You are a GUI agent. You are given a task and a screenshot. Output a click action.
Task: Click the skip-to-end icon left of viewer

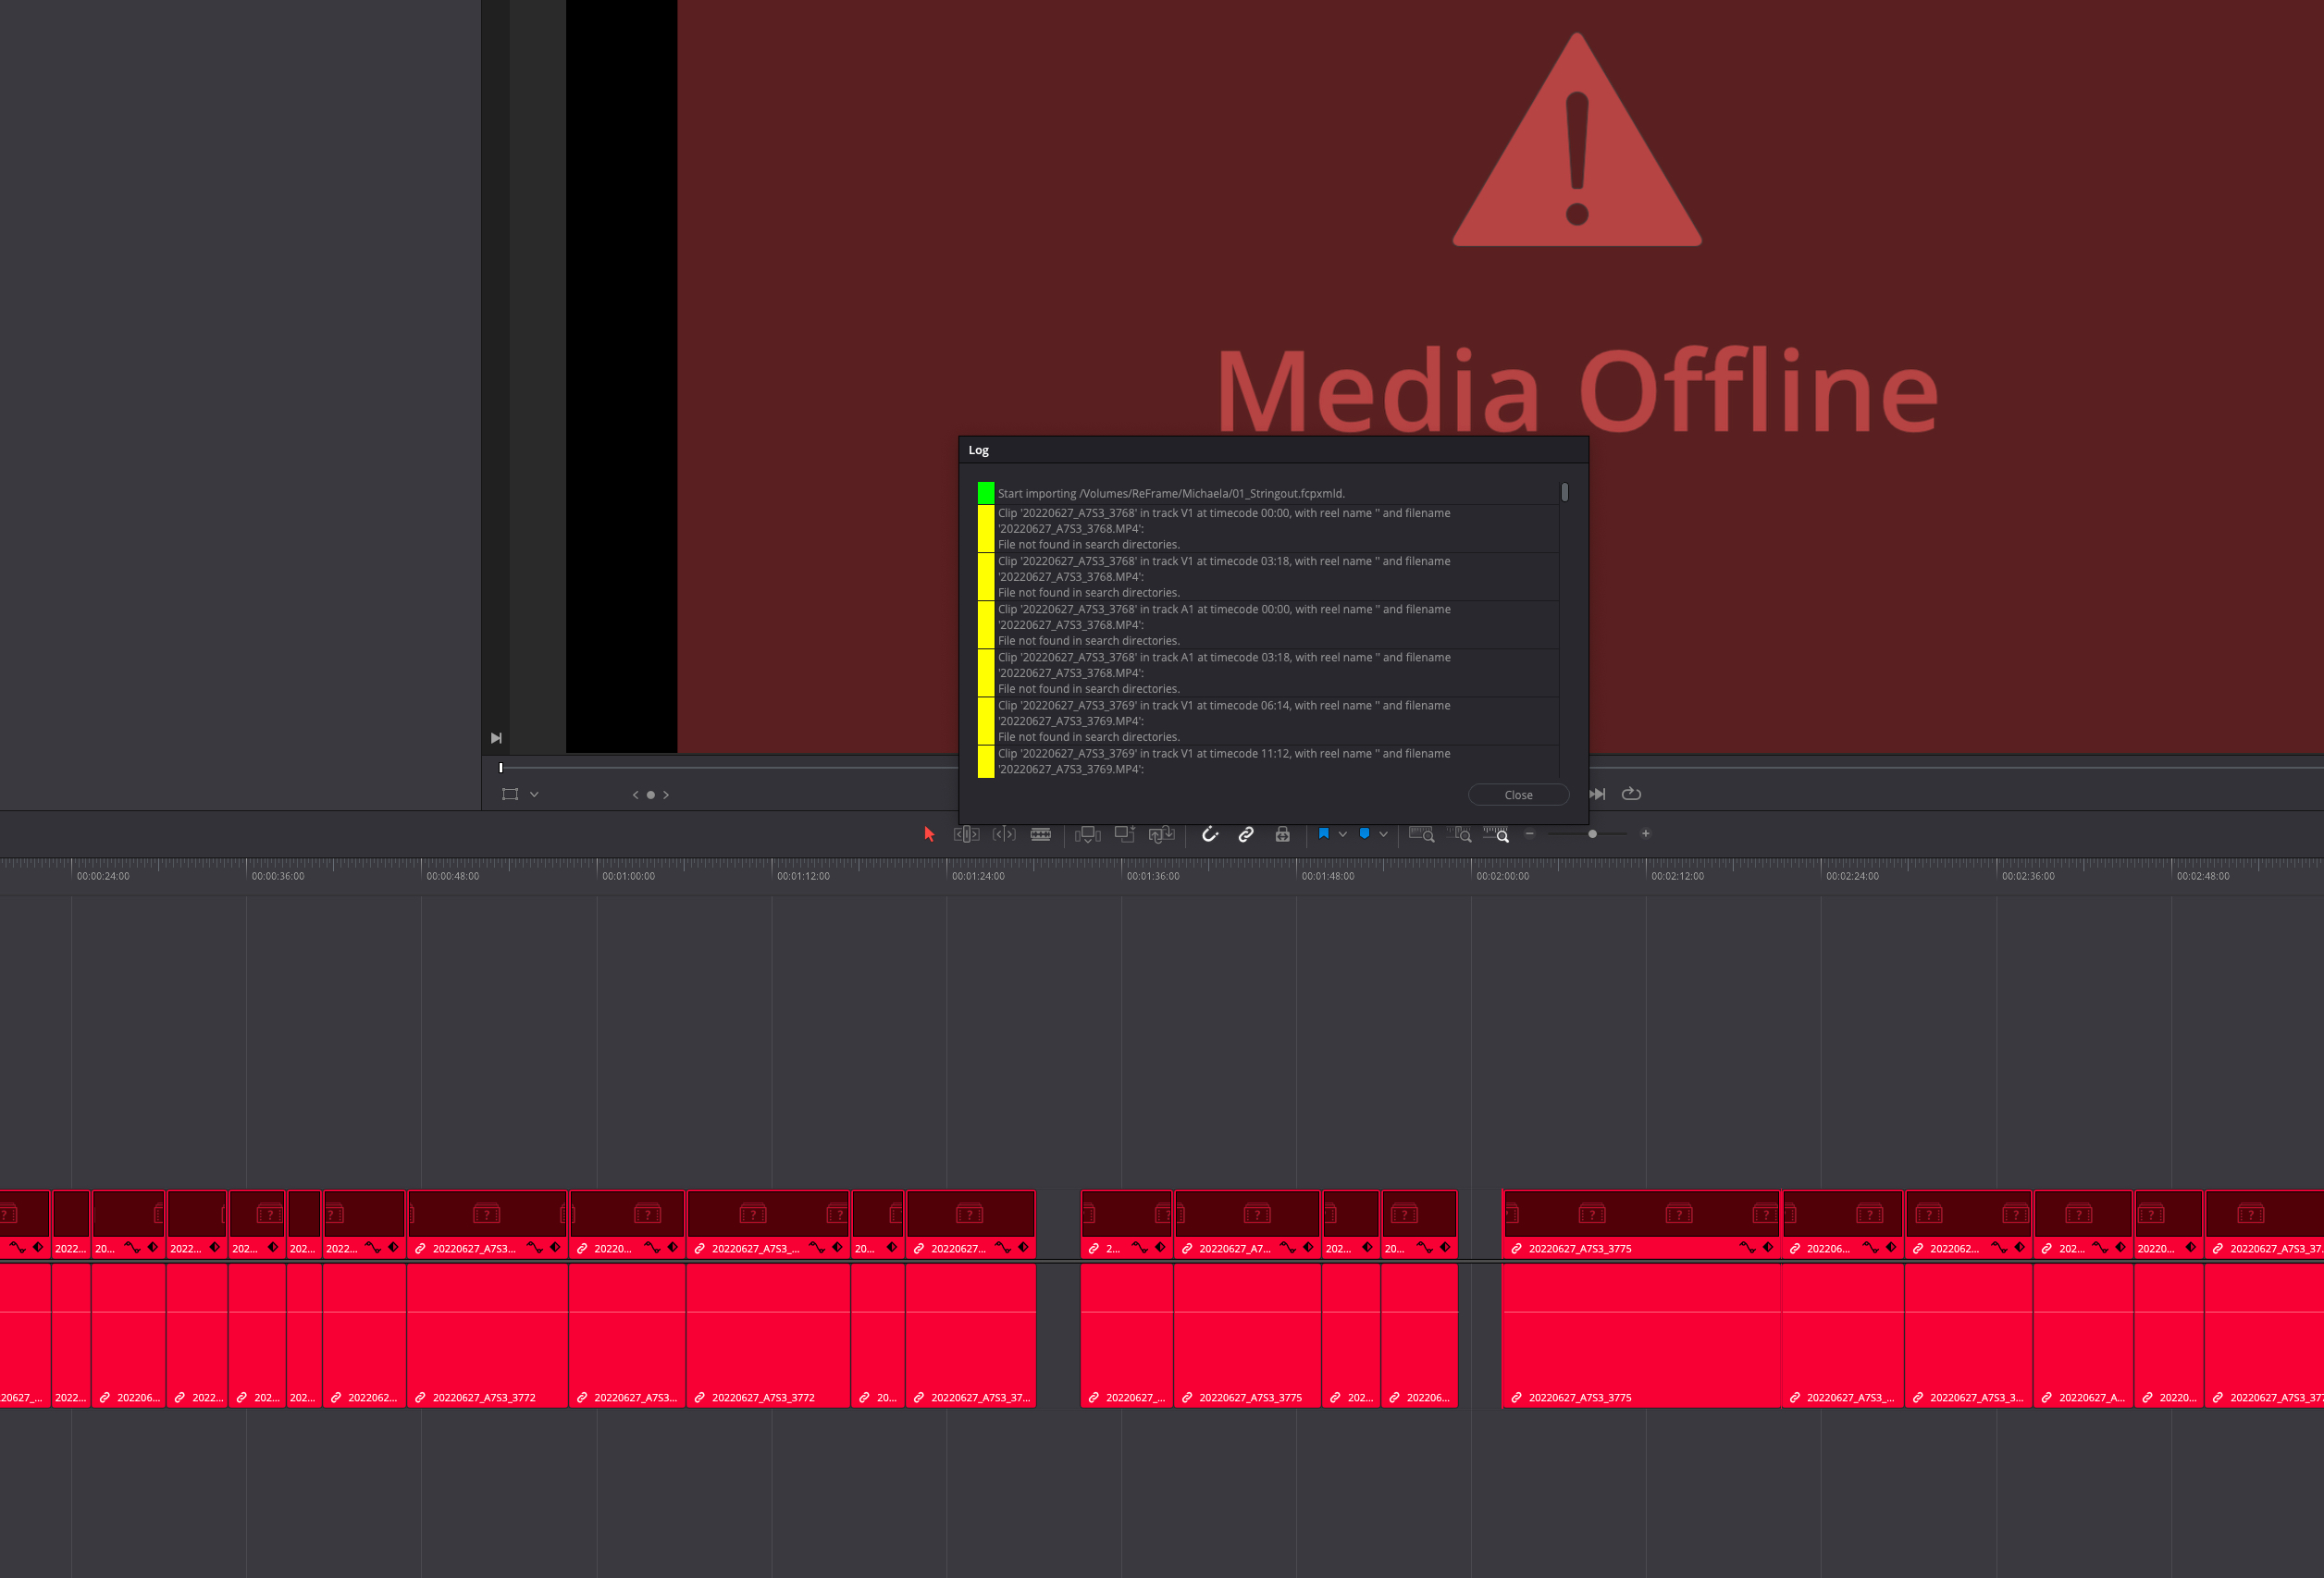coord(496,738)
